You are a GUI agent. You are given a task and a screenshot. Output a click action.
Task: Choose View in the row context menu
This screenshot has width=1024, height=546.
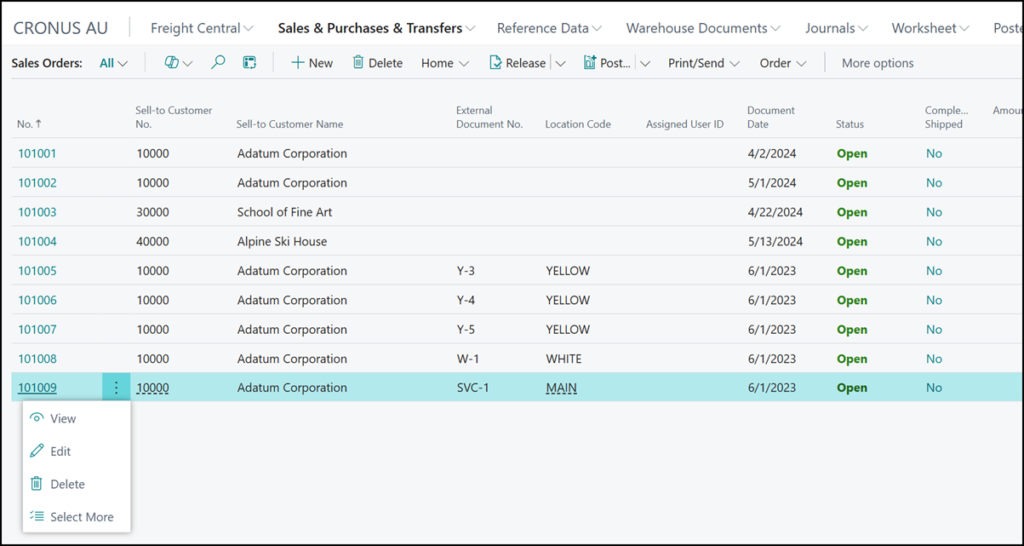(62, 419)
